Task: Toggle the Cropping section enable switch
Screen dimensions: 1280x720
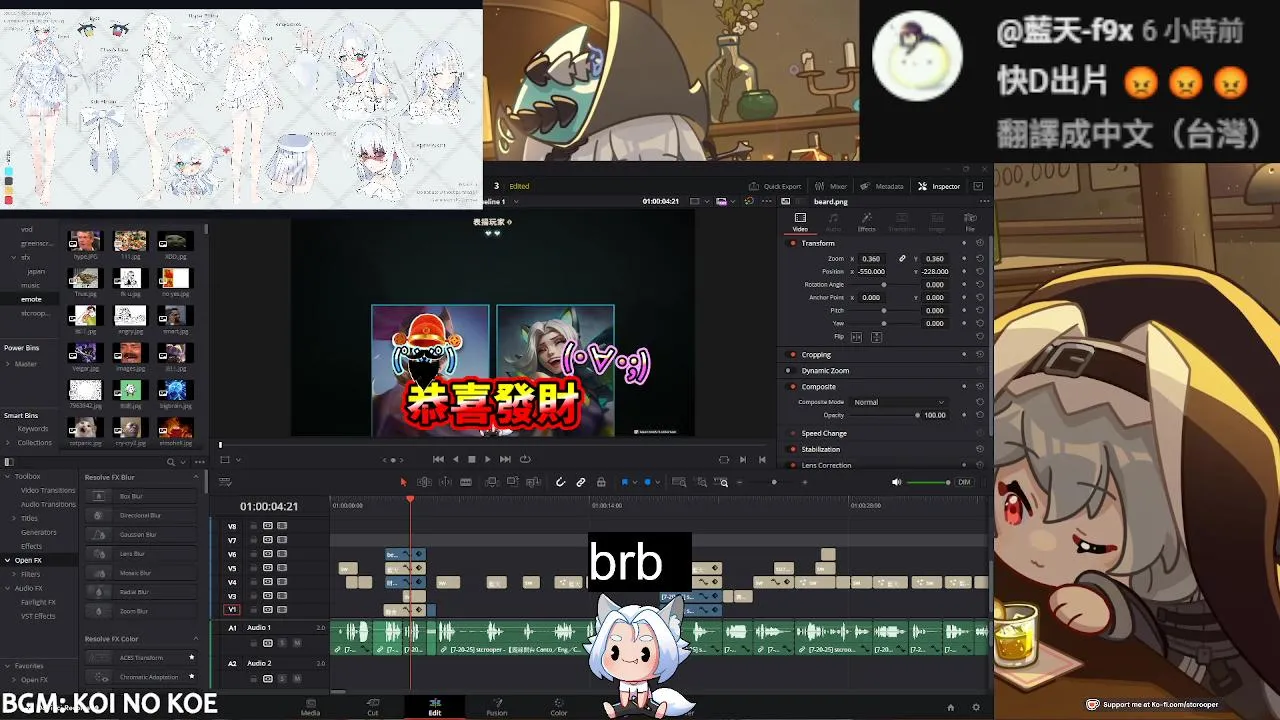Action: (x=793, y=354)
